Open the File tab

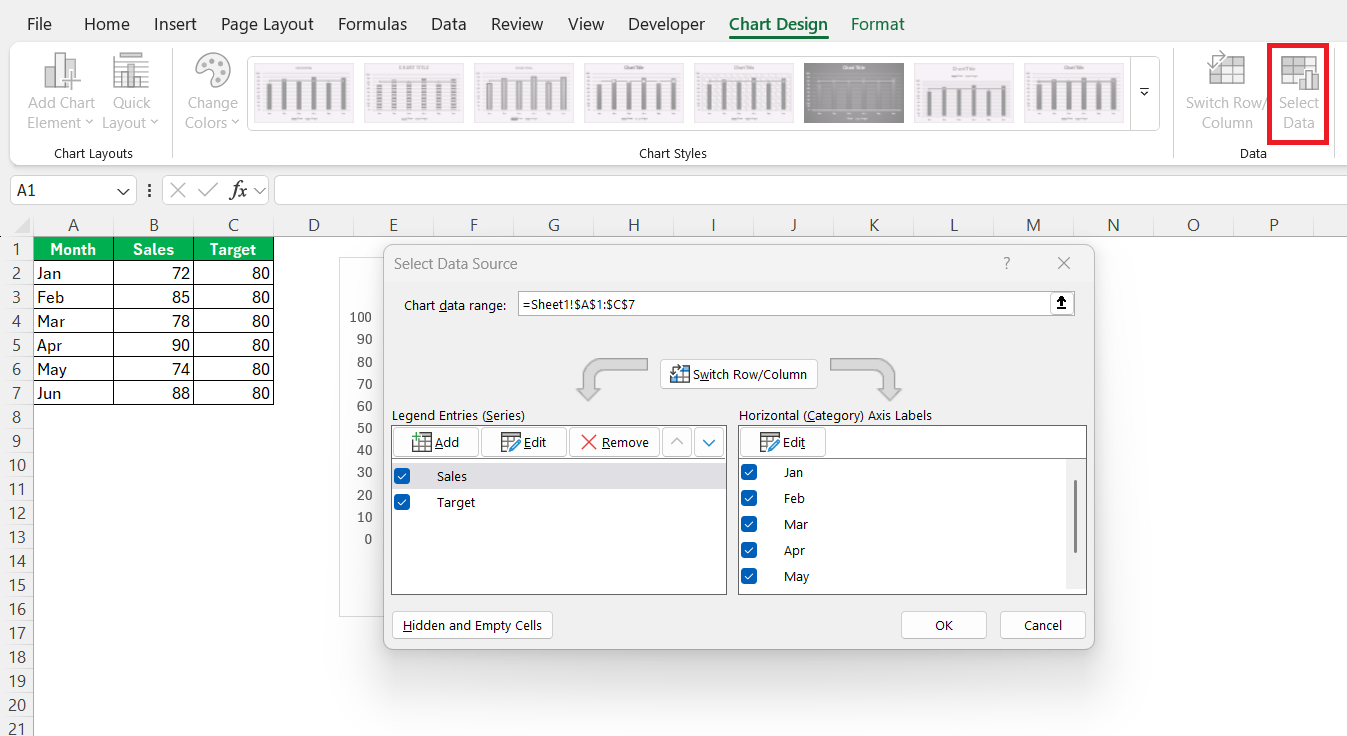pyautogui.click(x=40, y=24)
